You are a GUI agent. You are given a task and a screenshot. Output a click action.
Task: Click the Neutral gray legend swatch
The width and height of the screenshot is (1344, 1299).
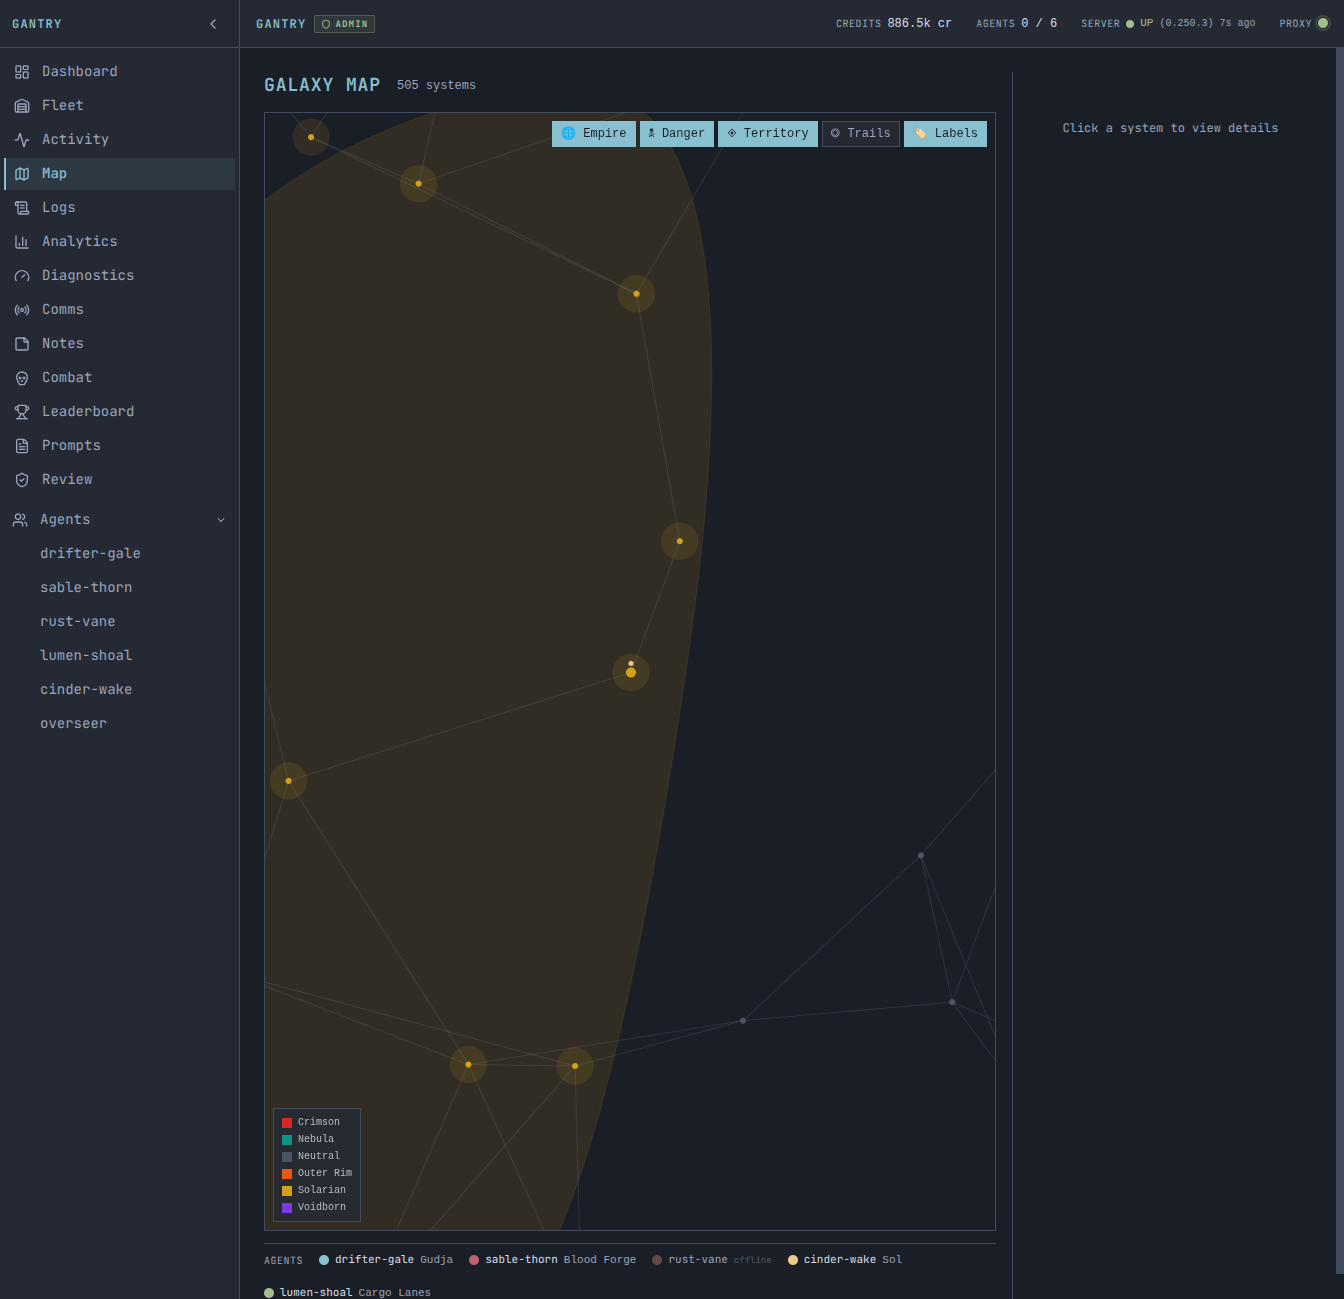click(287, 1157)
